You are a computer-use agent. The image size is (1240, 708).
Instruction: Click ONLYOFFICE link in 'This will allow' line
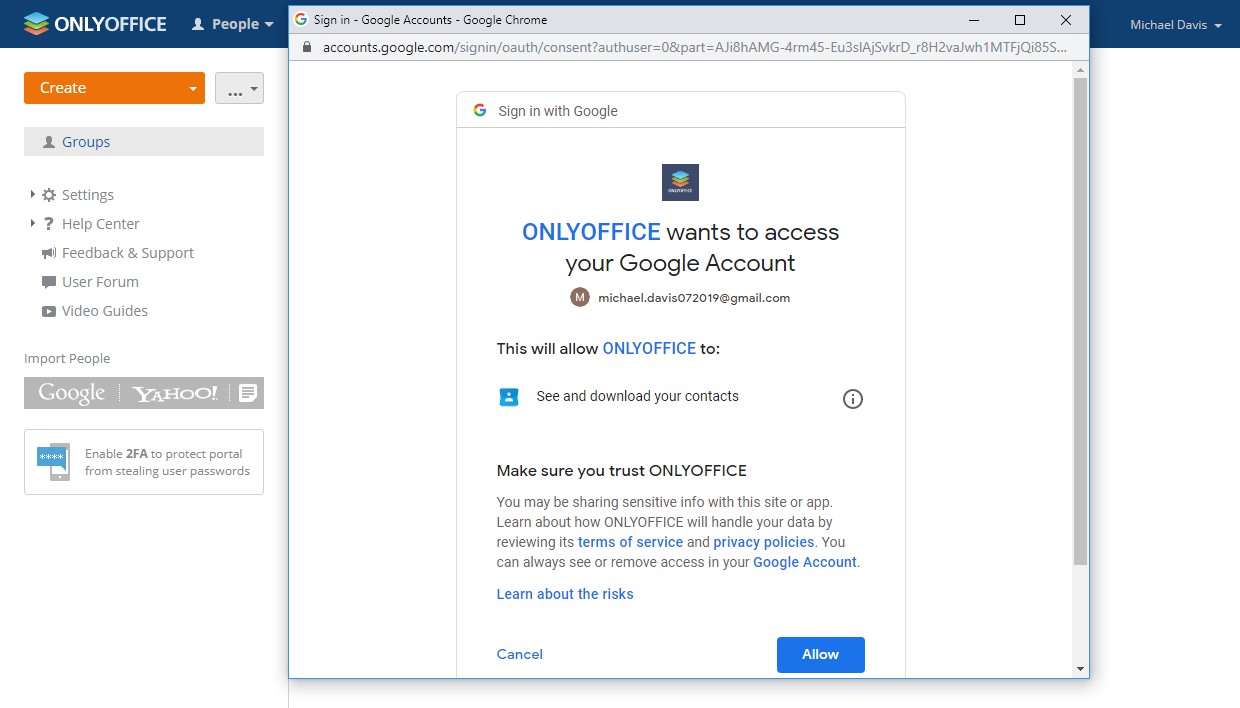649,348
